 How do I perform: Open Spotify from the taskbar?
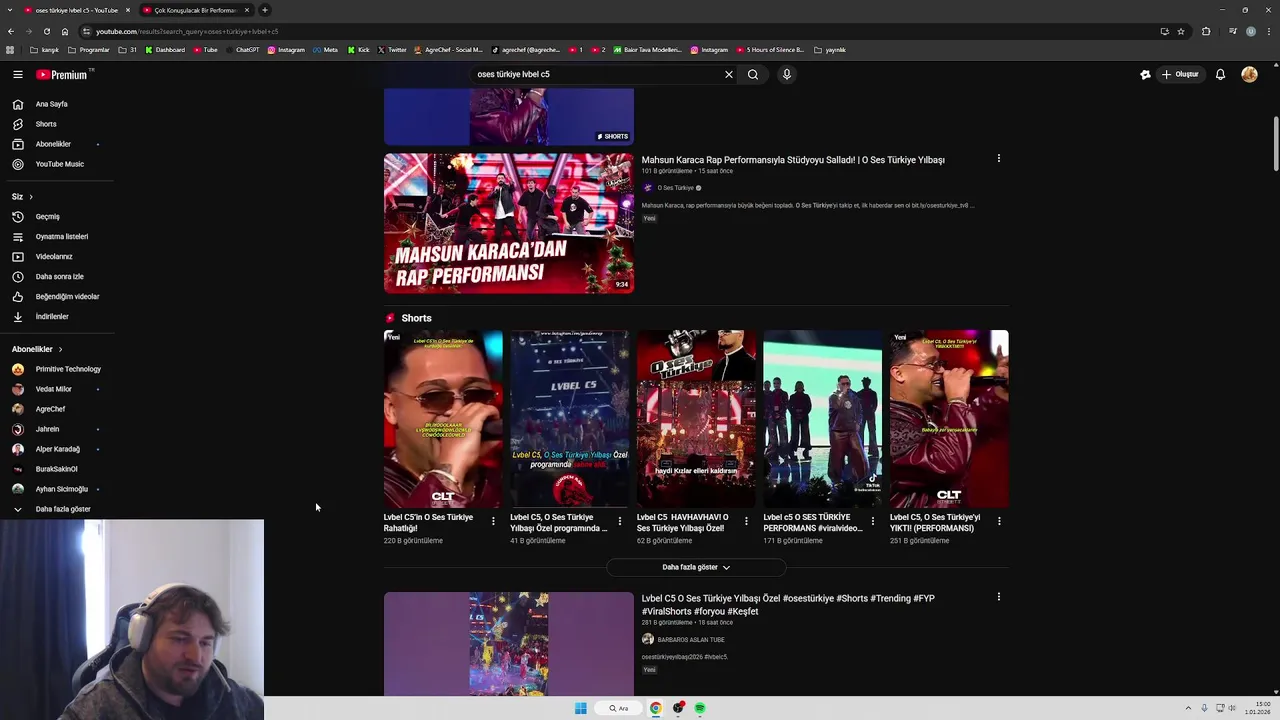(700, 708)
